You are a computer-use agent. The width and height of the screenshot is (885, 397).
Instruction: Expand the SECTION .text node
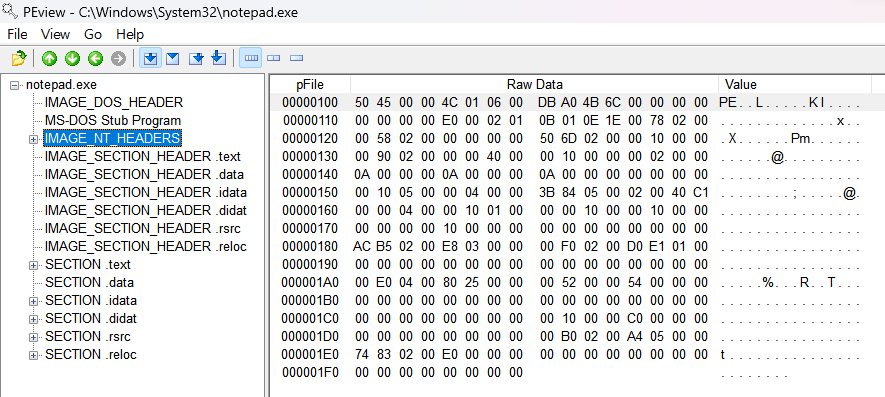[33, 265]
